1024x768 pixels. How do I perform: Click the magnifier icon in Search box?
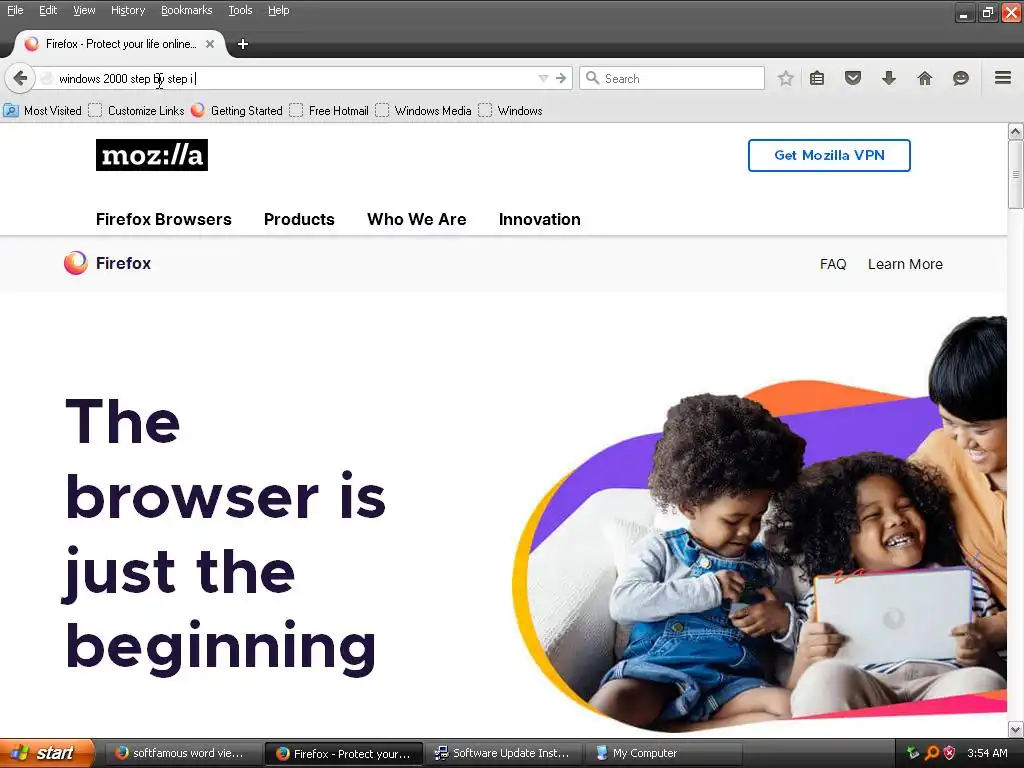point(592,78)
